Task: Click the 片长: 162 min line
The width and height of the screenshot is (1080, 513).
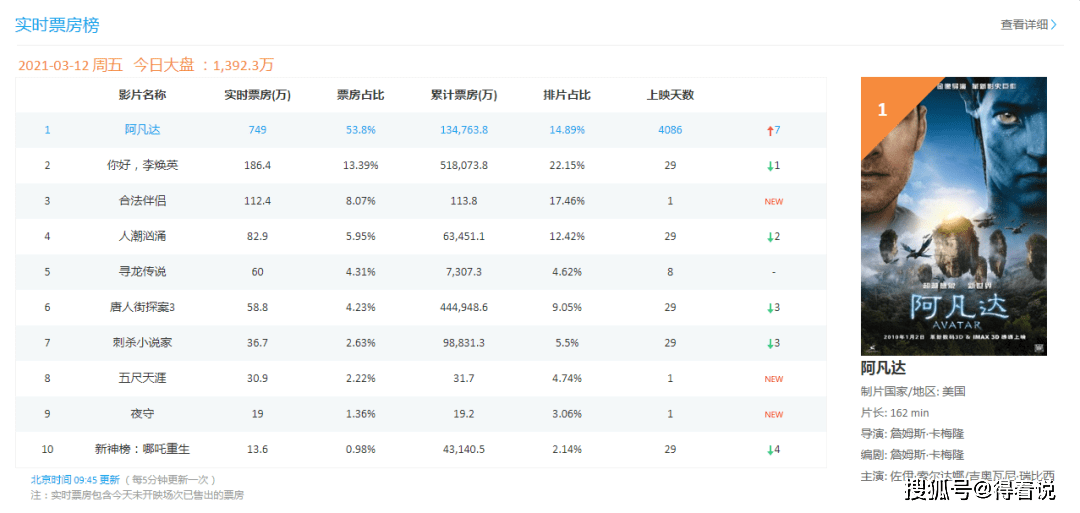Action: coord(895,413)
